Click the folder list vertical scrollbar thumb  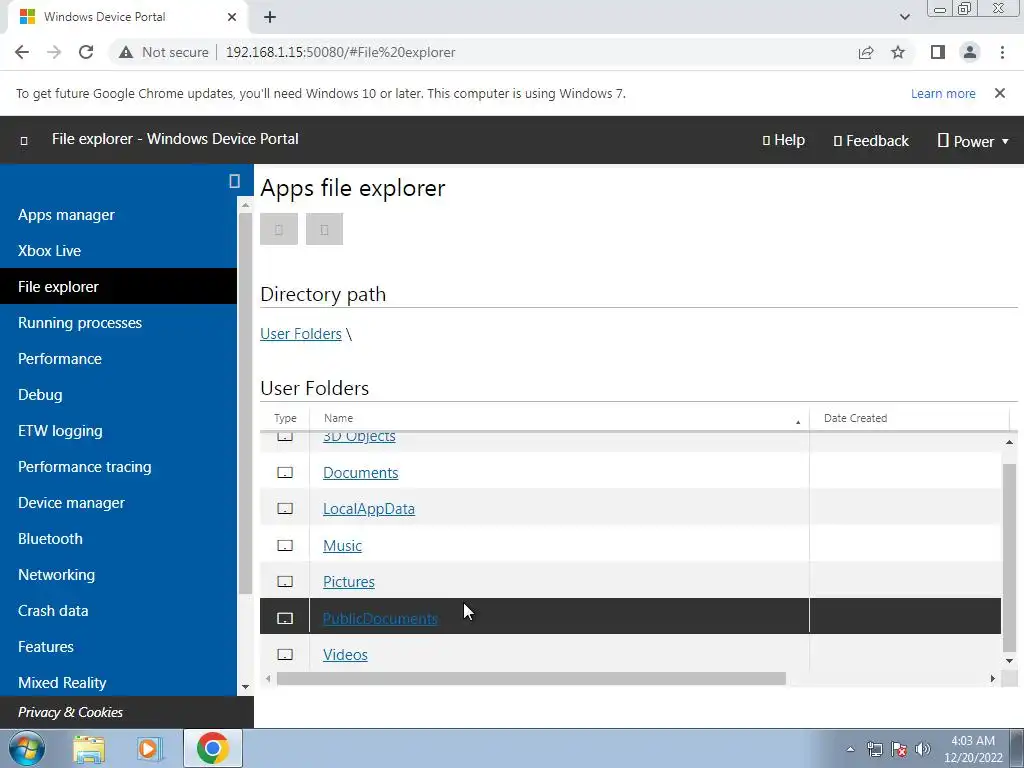1009,558
